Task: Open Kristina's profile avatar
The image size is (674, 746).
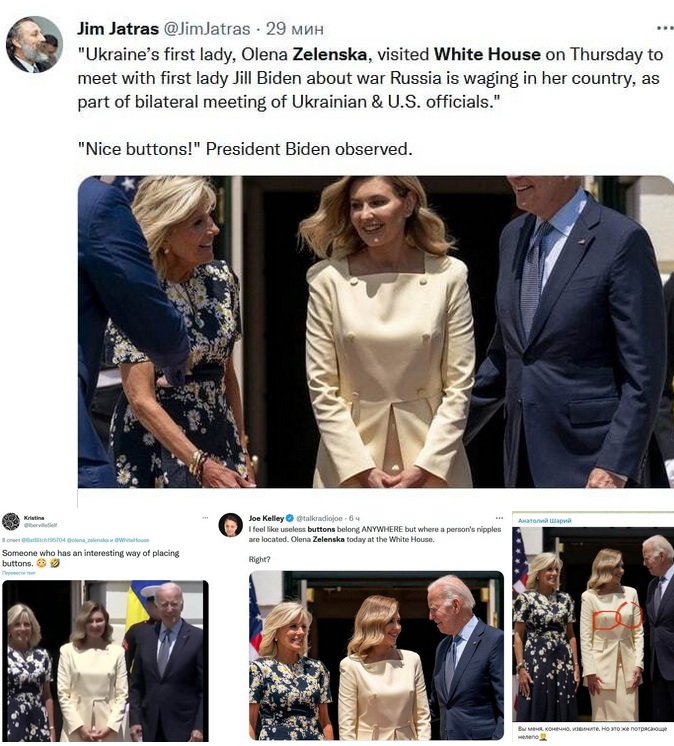Action: [x=10, y=521]
